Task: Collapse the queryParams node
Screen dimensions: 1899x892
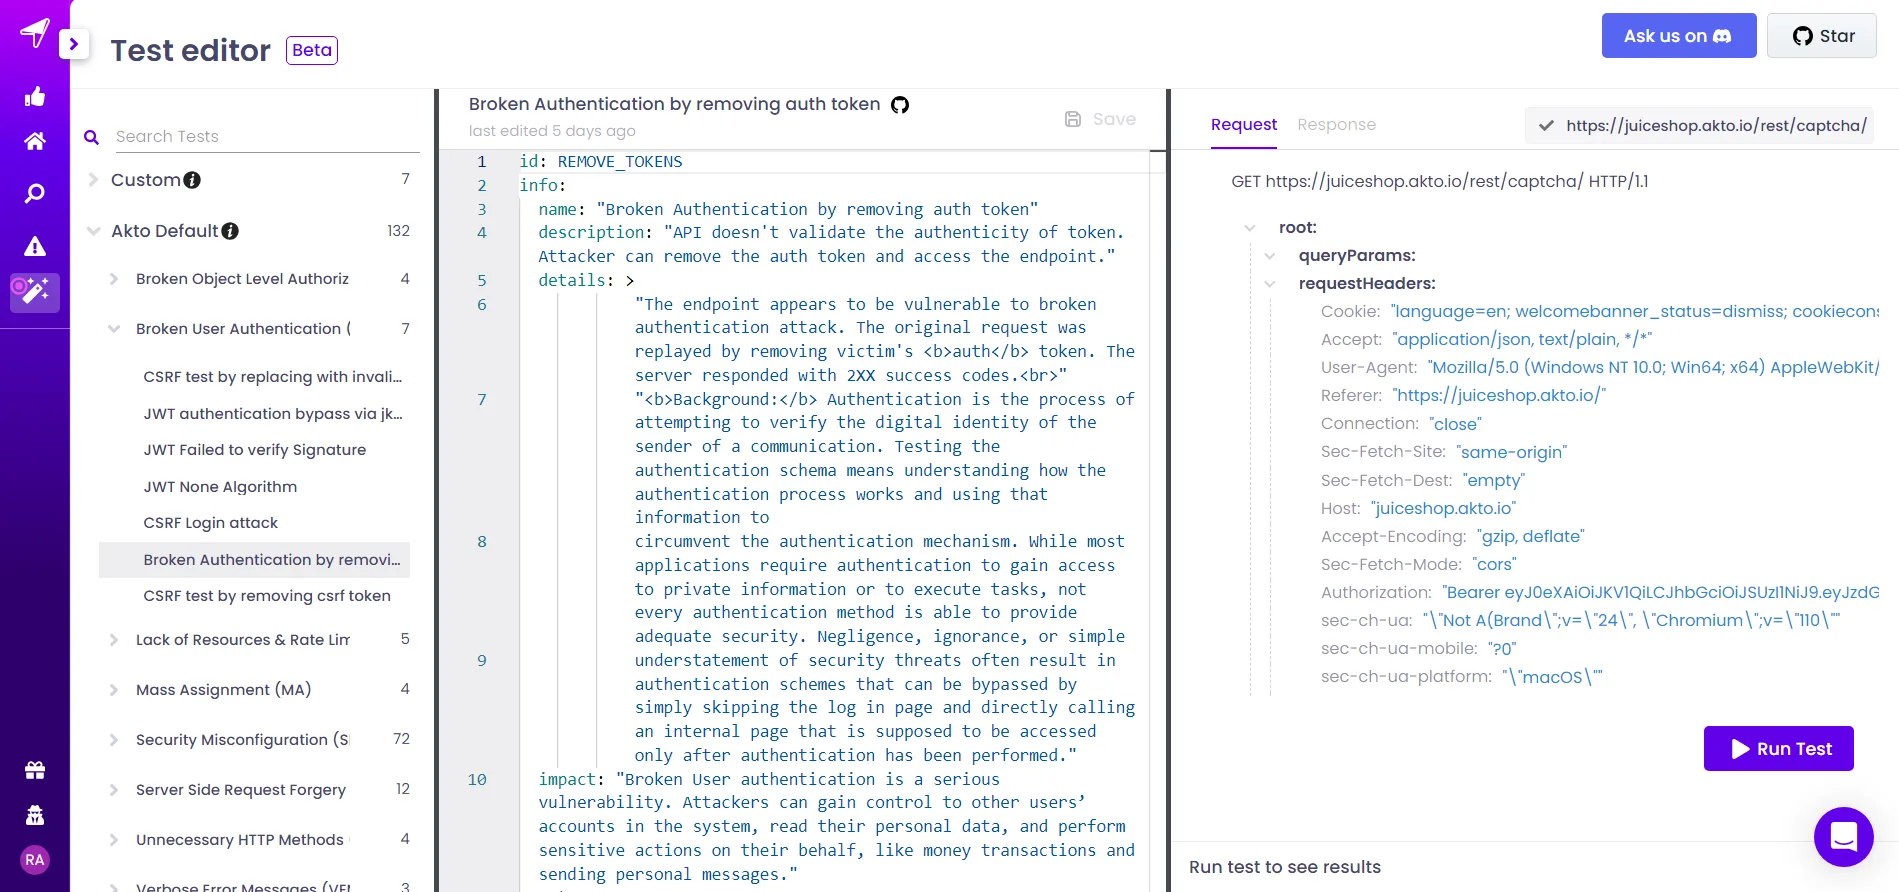Action: 1270,256
